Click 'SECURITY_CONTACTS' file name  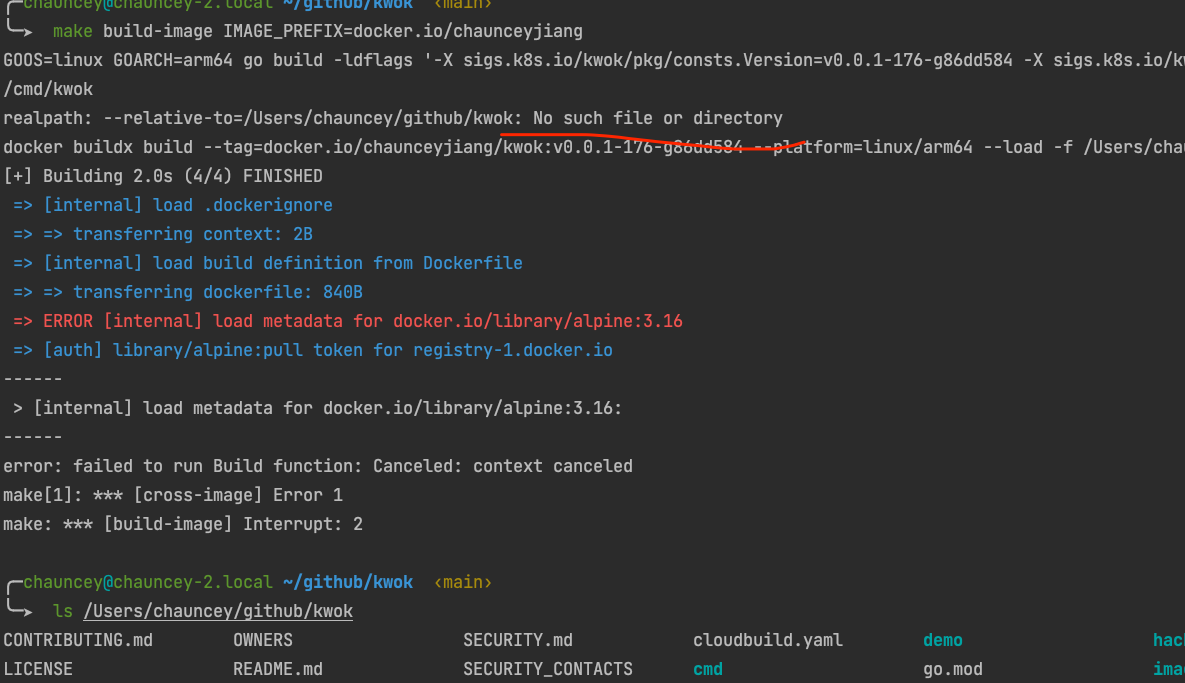click(x=548, y=669)
